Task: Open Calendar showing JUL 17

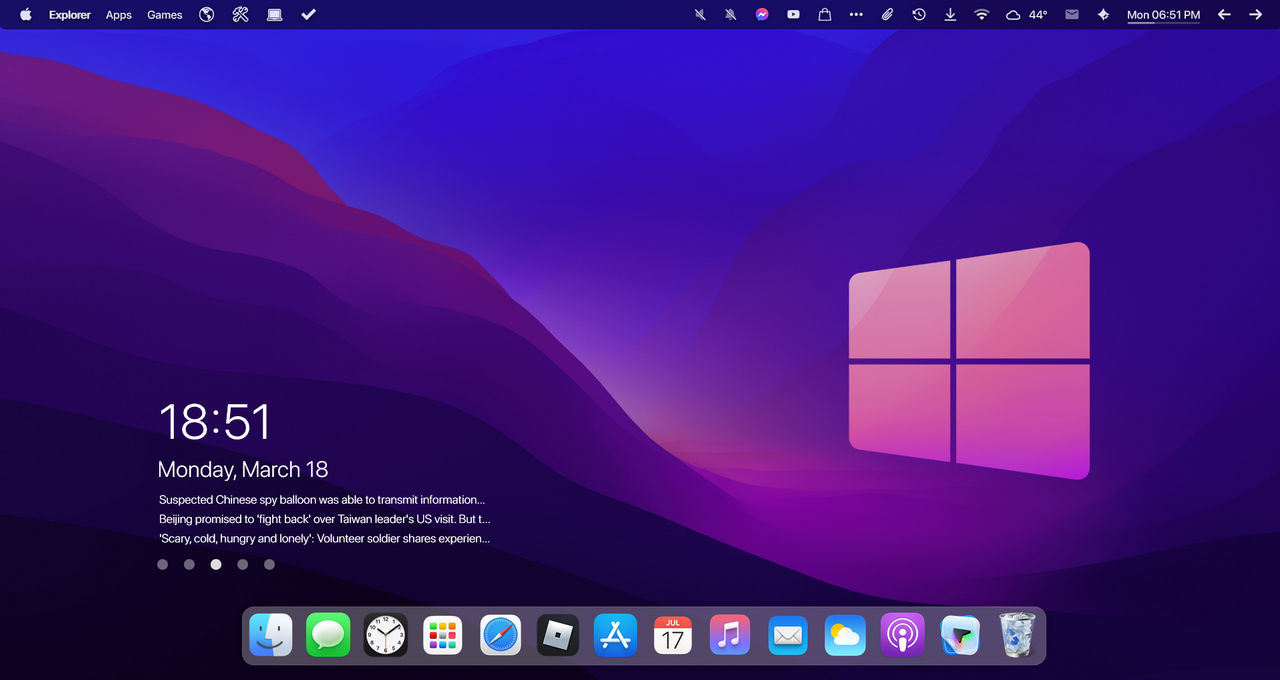Action: [673, 635]
